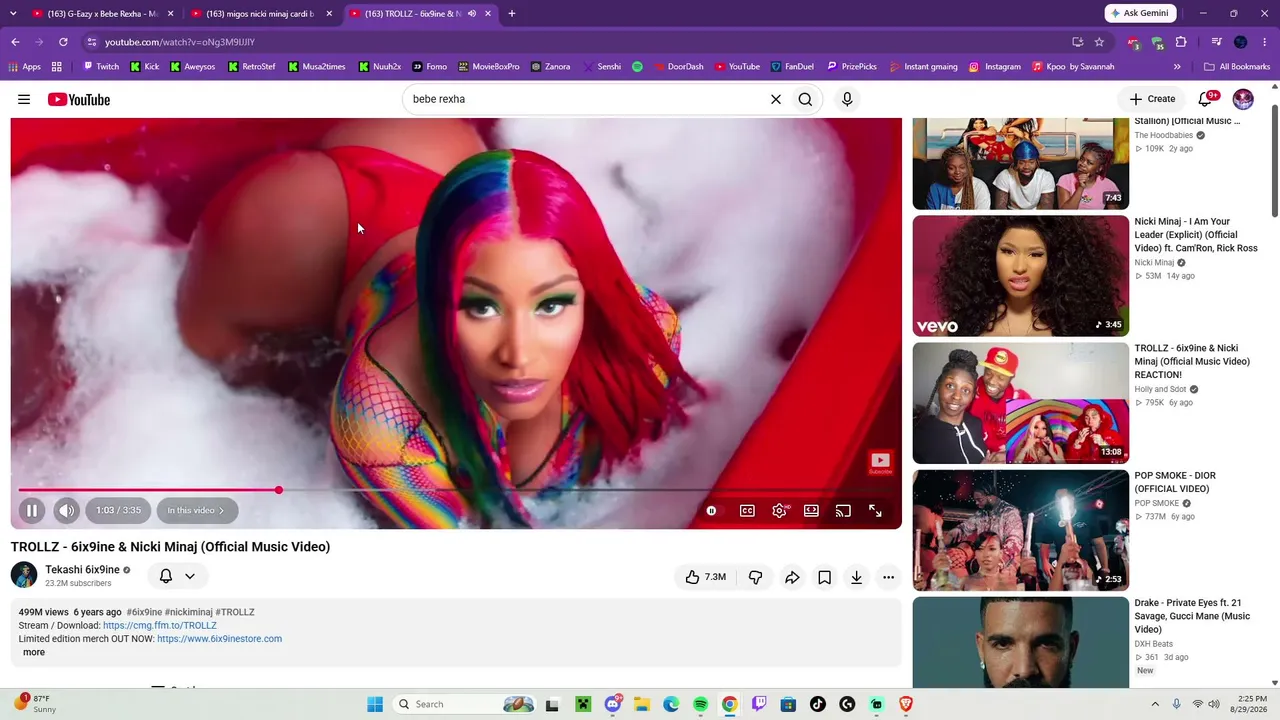The image size is (1280, 720).
Task: Visit the Tekashi 6ix9ine channel name link
Action: click(82, 569)
